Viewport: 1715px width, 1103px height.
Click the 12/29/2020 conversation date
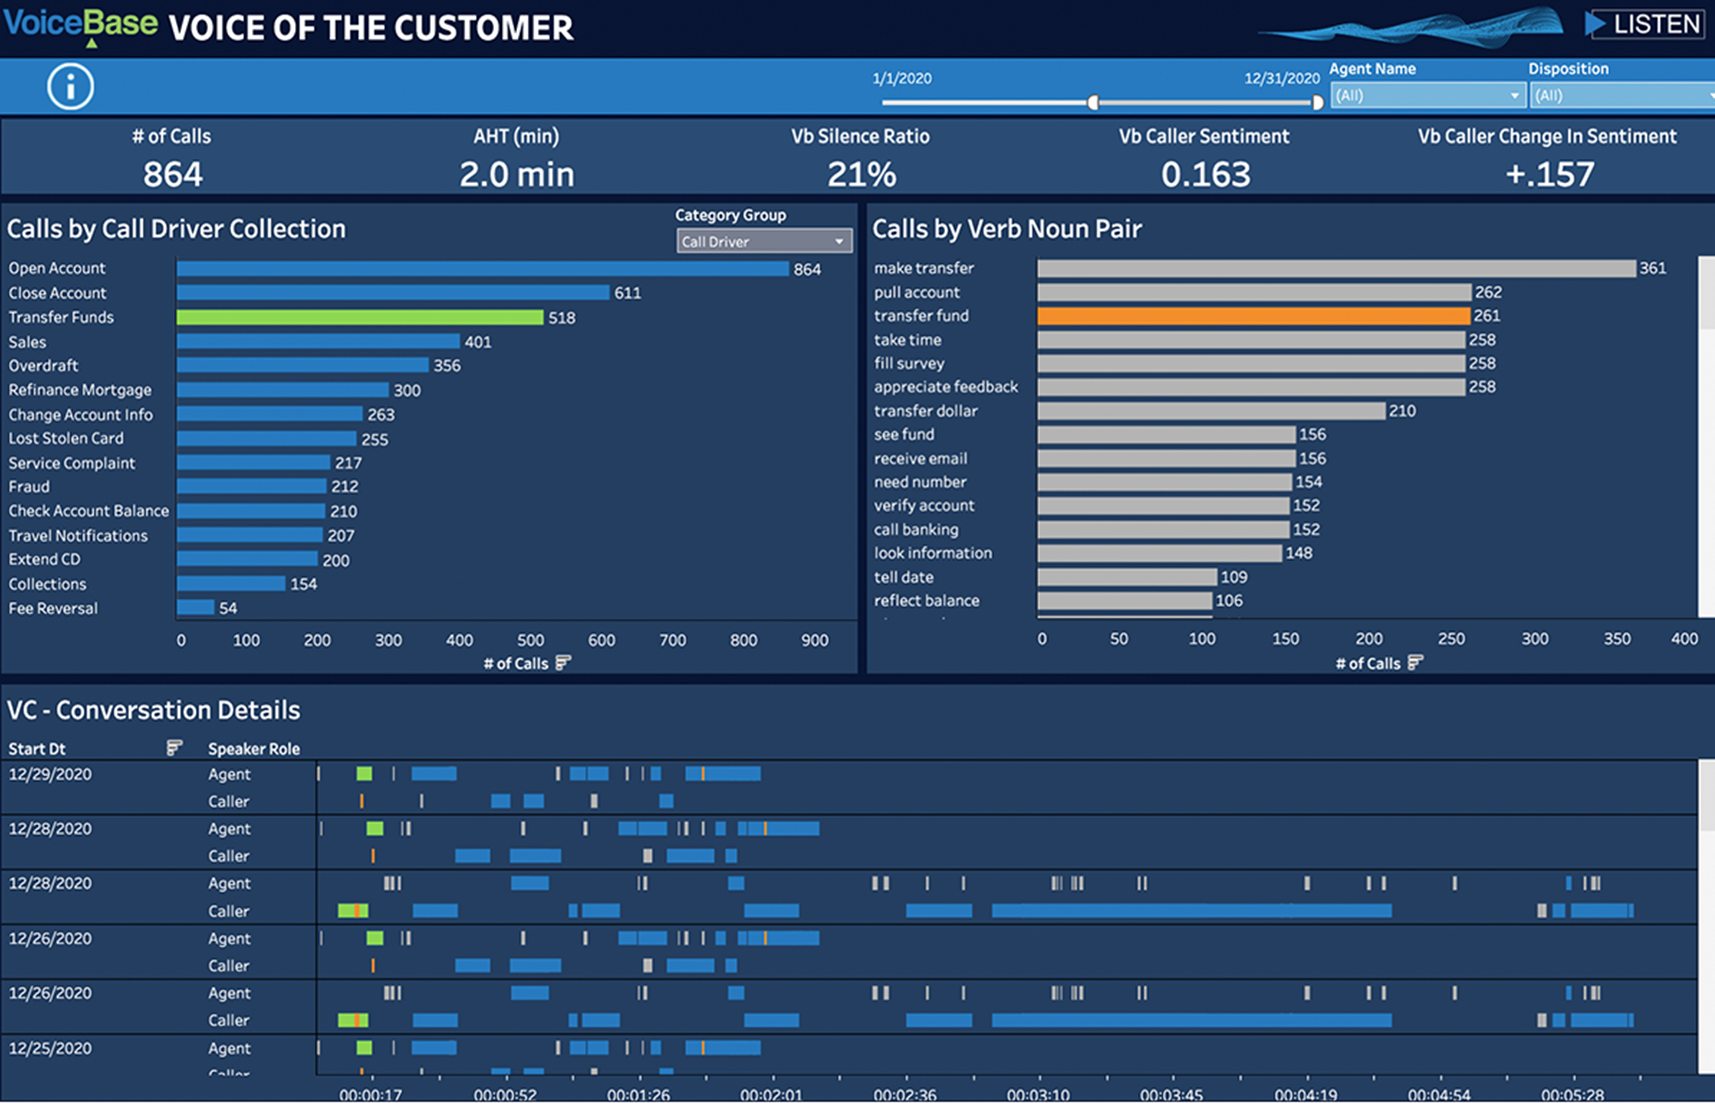pos(50,774)
